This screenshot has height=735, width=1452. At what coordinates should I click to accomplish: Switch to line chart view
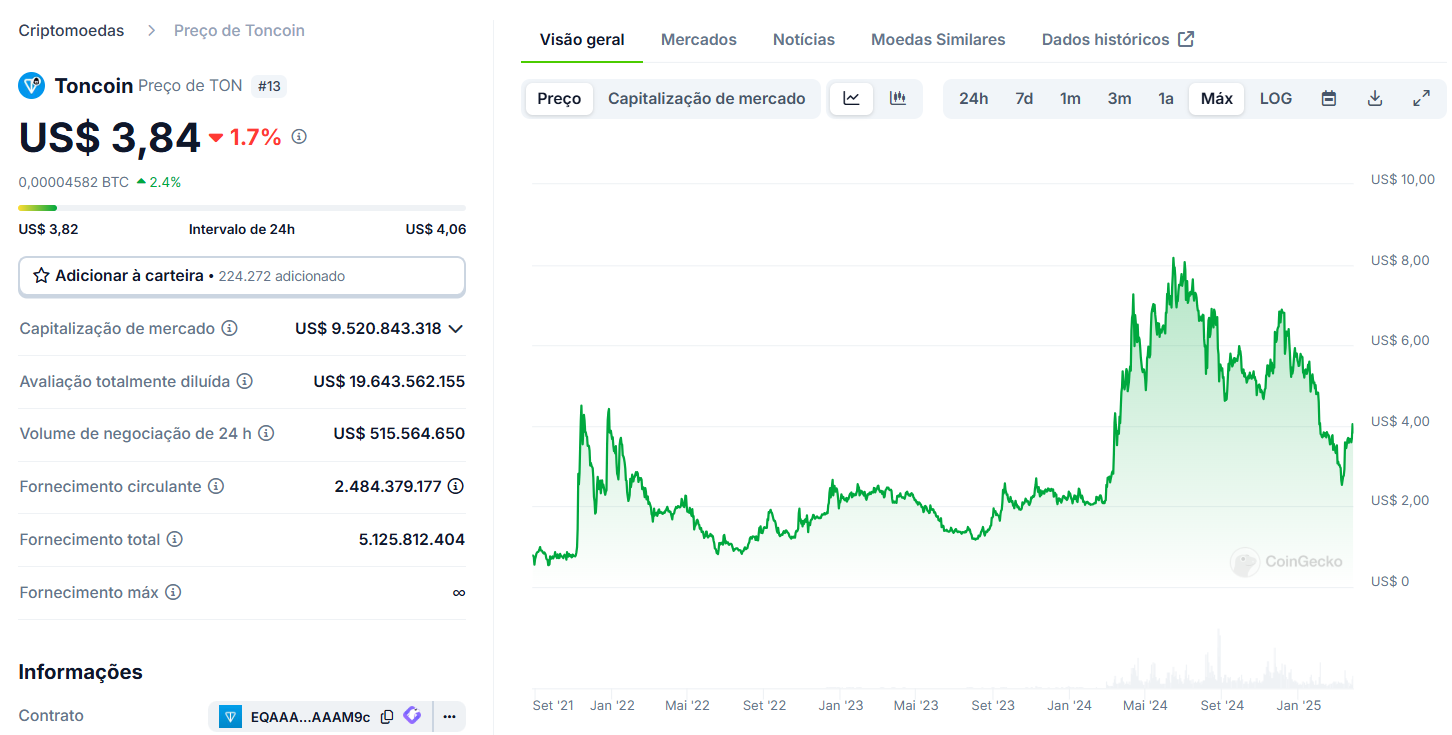[852, 99]
